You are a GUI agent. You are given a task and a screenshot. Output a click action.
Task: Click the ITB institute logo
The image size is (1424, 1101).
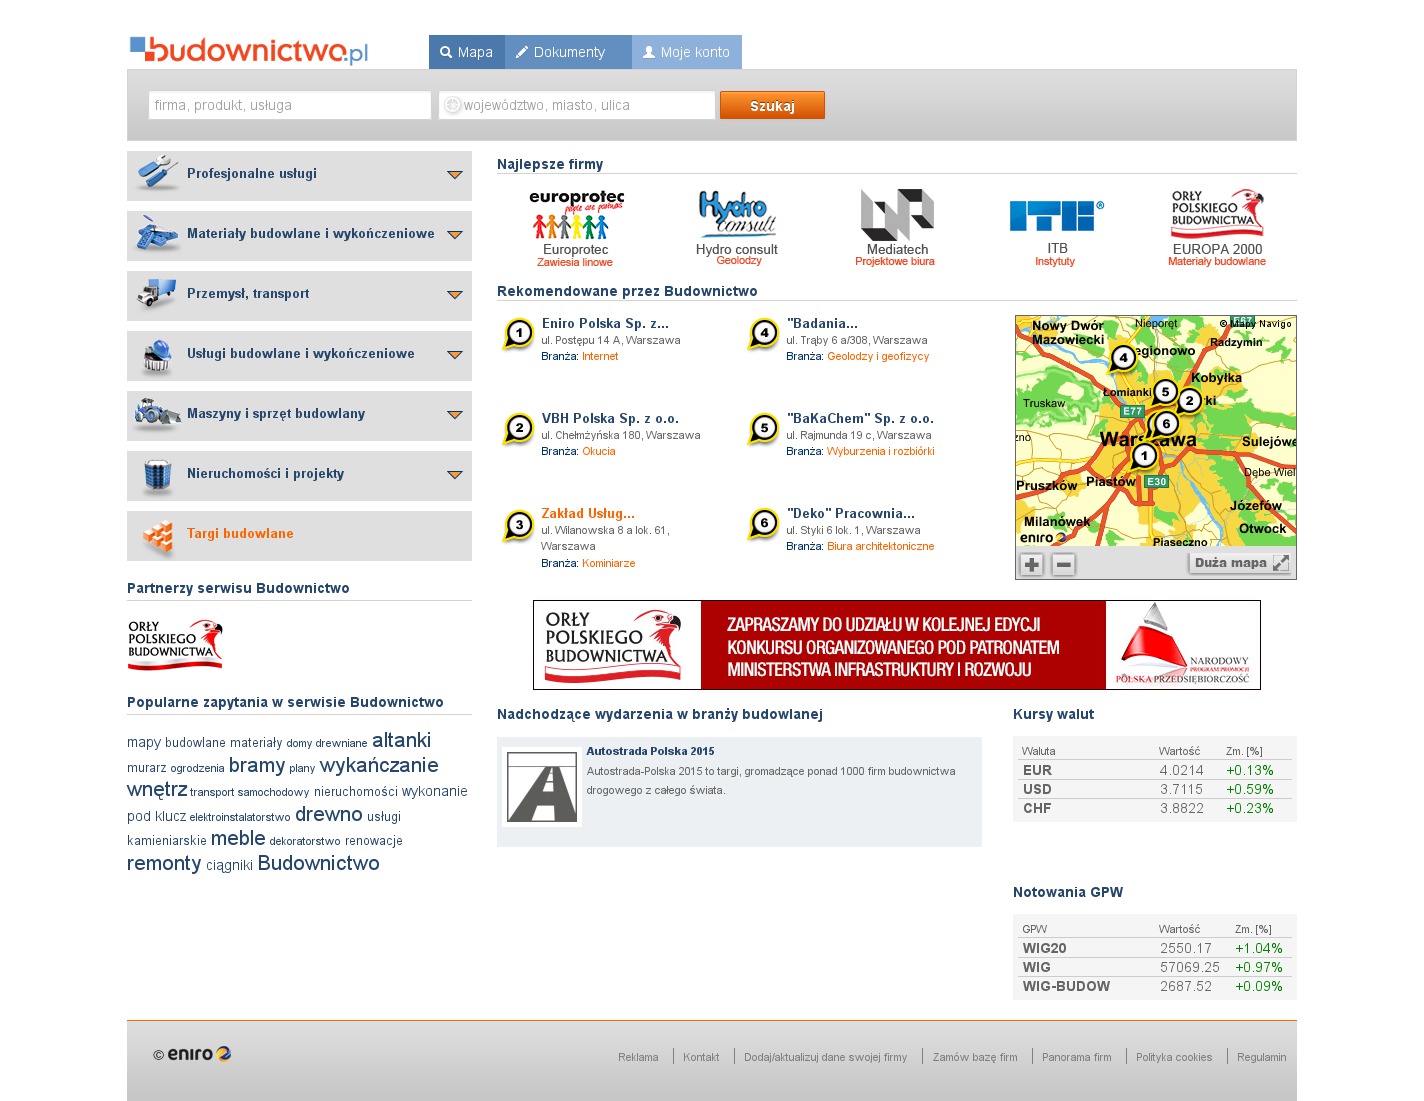coord(1057,215)
